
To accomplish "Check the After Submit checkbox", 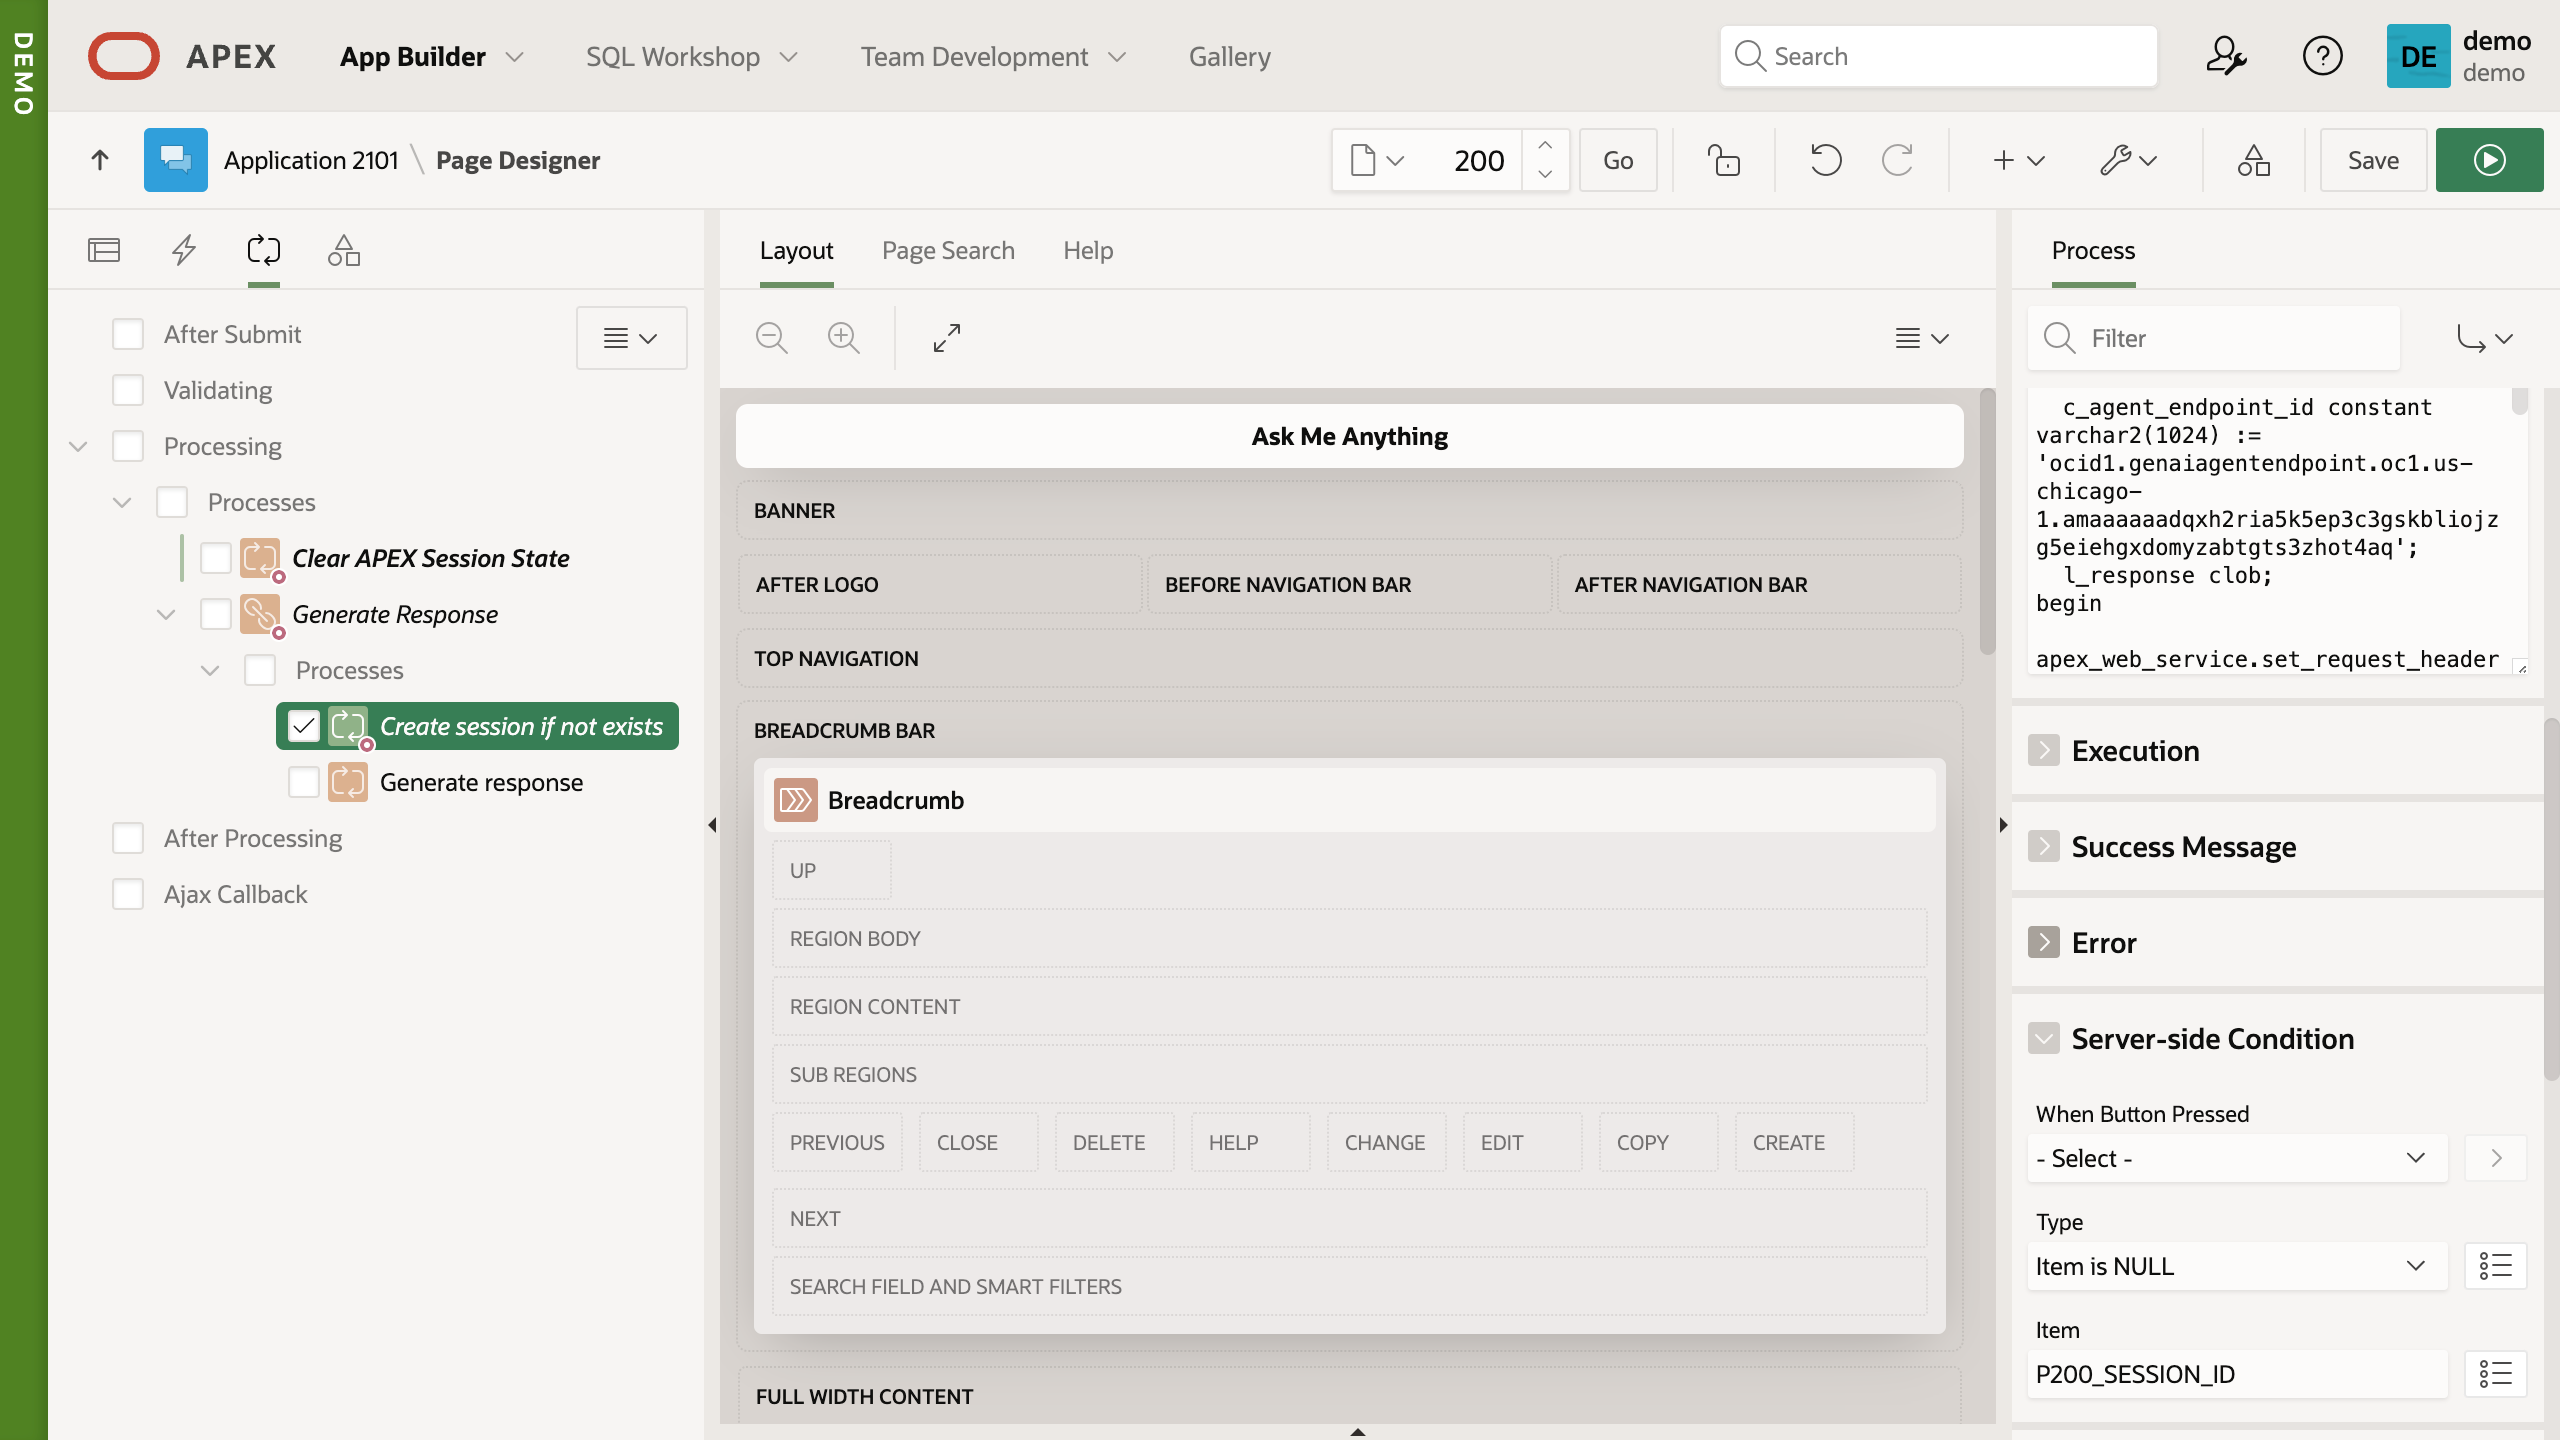I will pos(128,334).
